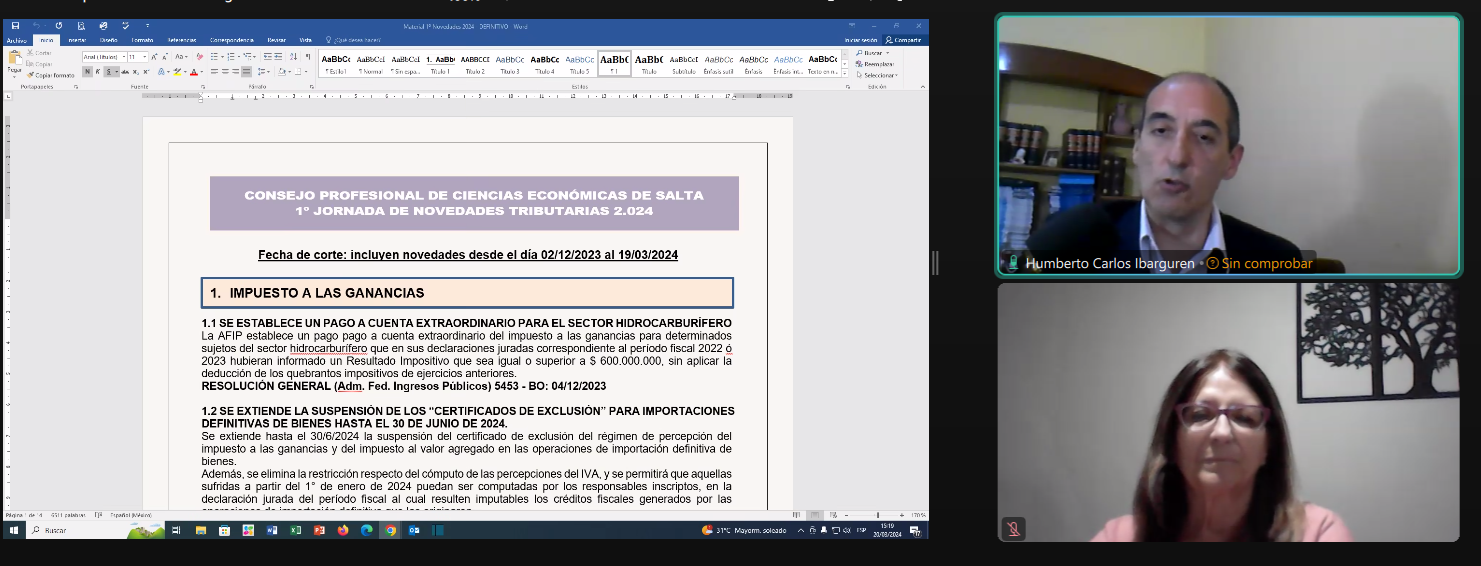Toggle underline (S) formatting
Screen dimensions: 1481x566
pos(109,72)
